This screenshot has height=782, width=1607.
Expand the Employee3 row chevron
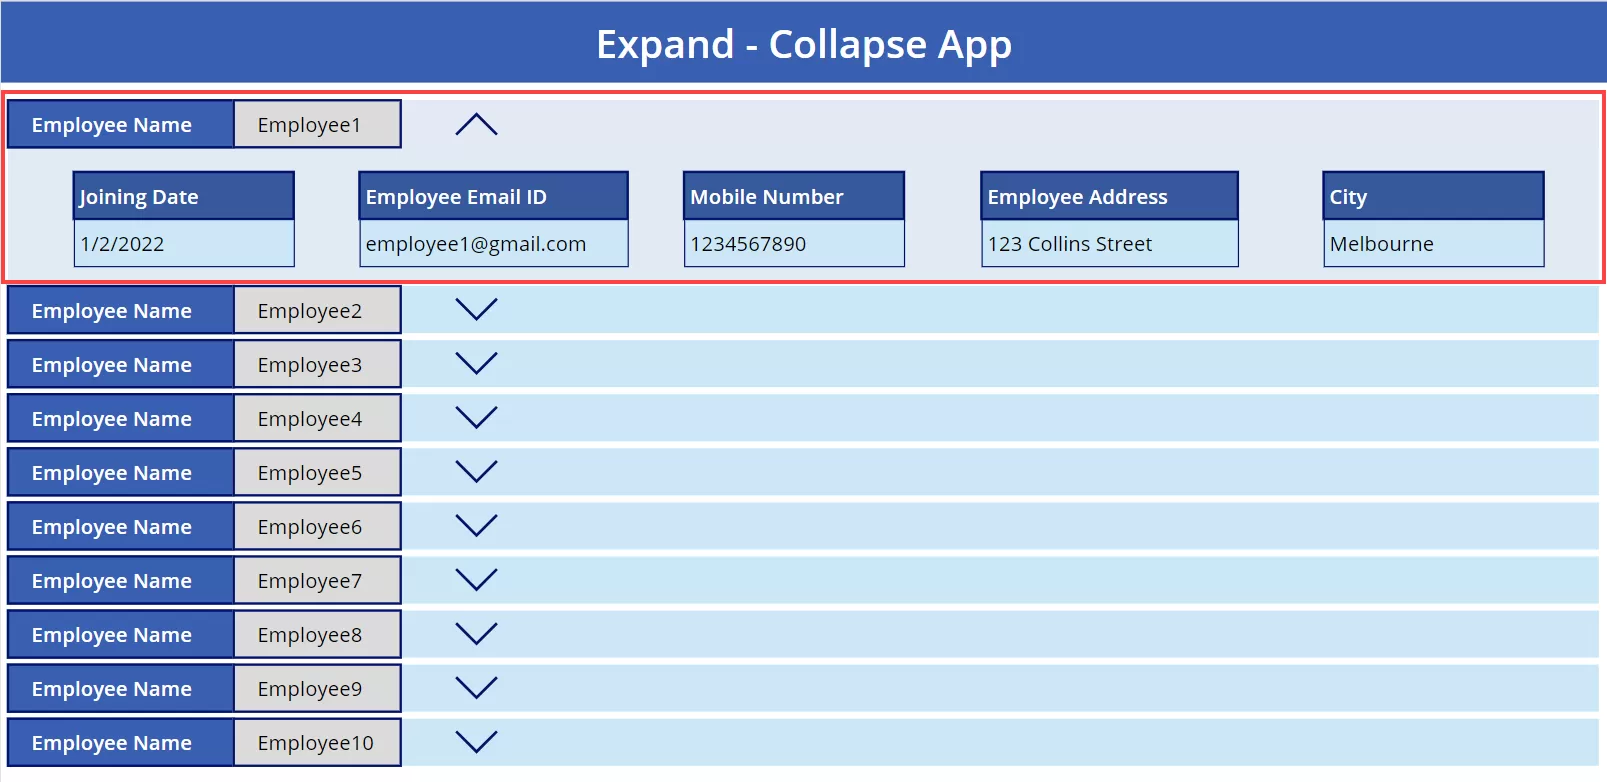[476, 364]
